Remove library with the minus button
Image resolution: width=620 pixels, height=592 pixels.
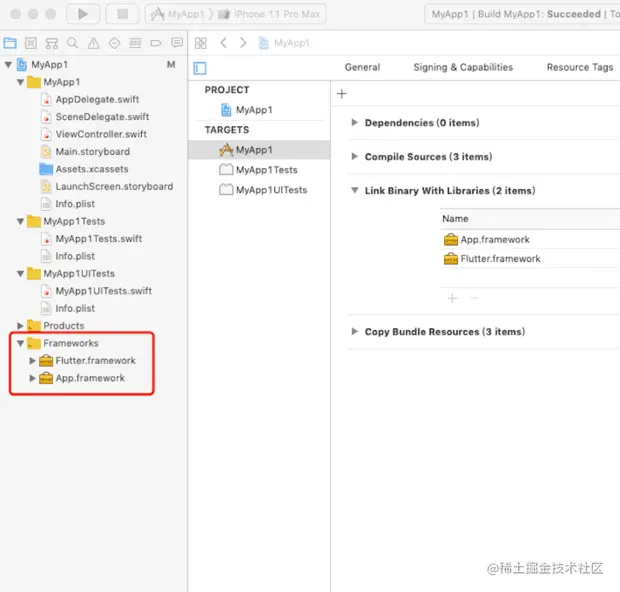pyautogui.click(x=474, y=298)
